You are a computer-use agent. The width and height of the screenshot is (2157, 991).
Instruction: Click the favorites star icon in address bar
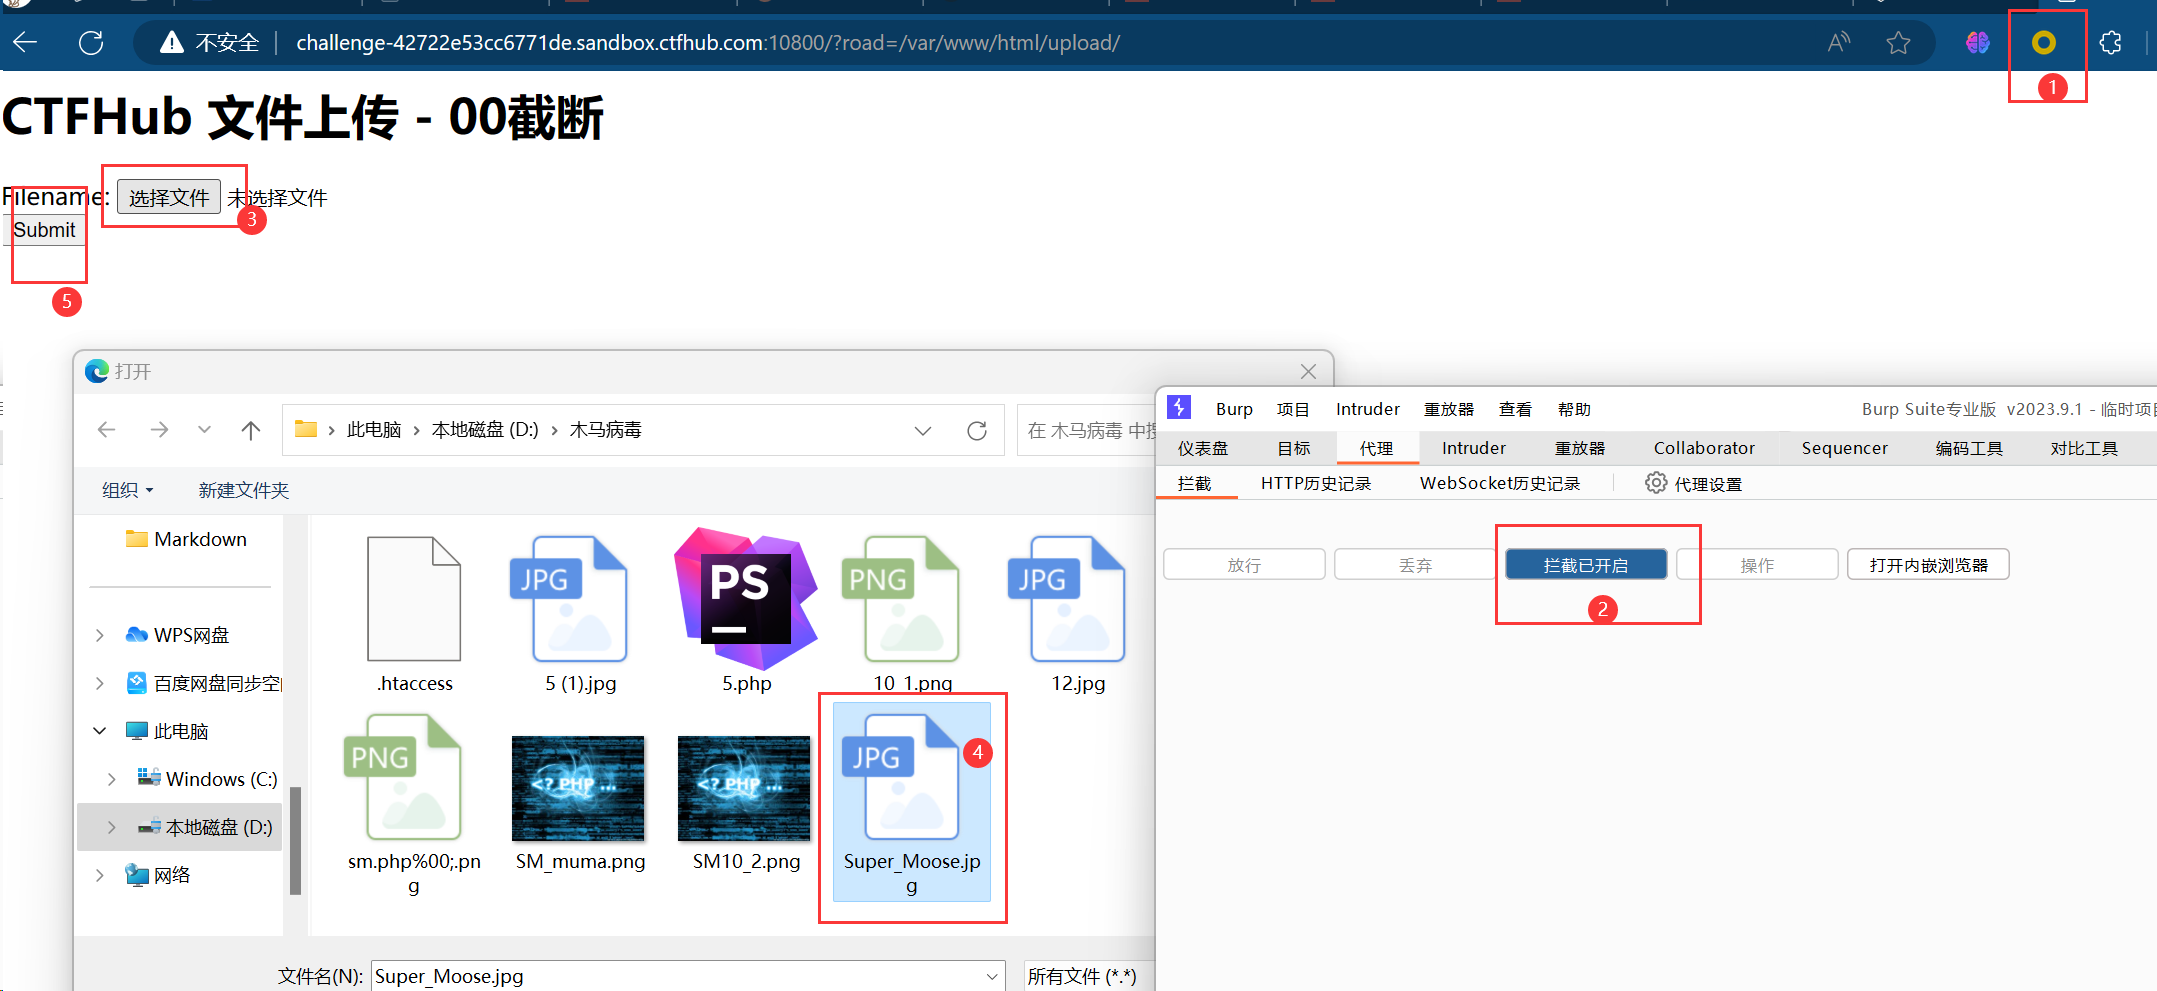pos(1898,42)
